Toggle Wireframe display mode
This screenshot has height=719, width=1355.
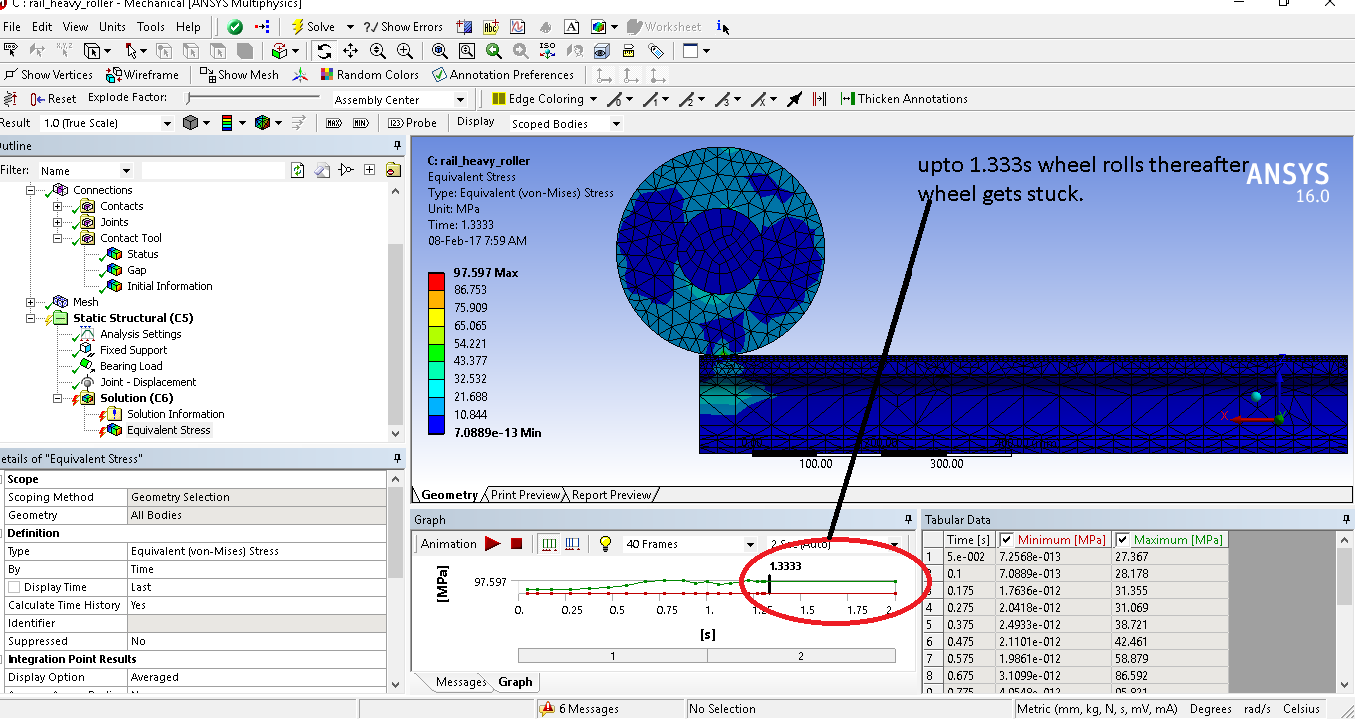coord(142,75)
